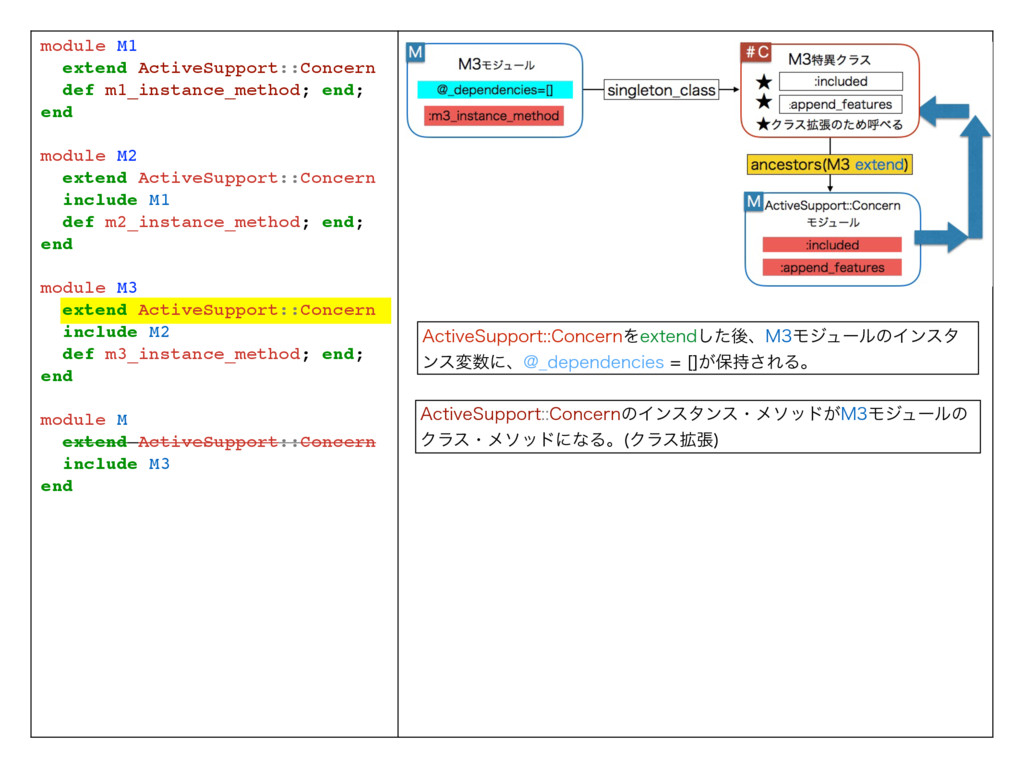Click the 'include M1' code line
The width and height of the screenshot is (1024, 768).
(x=116, y=200)
